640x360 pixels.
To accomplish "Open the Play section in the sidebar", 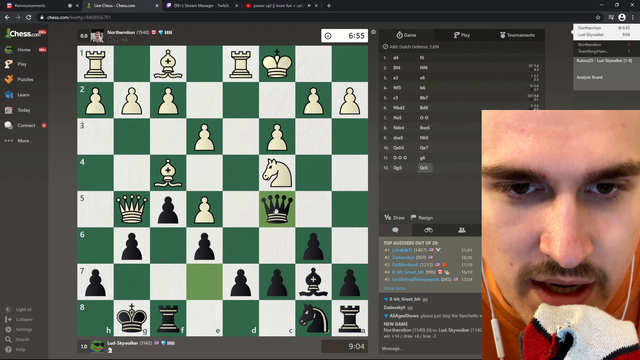I will [22, 64].
